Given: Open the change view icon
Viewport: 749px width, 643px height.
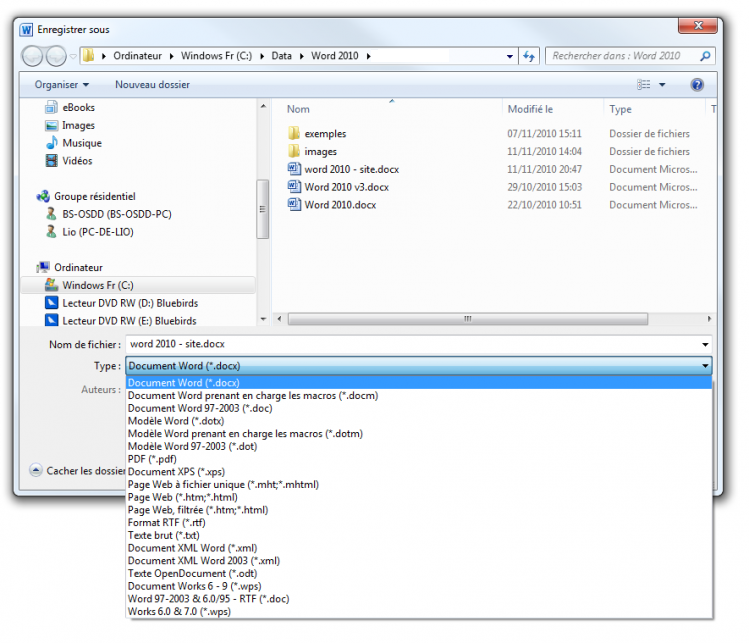Looking at the screenshot, I should [645, 85].
